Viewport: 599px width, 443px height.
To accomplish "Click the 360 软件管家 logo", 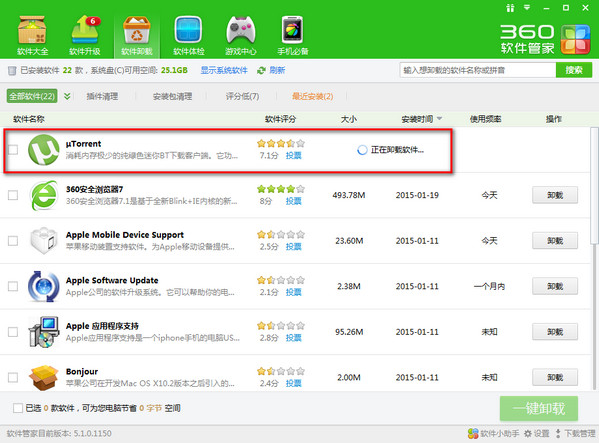I will point(545,39).
